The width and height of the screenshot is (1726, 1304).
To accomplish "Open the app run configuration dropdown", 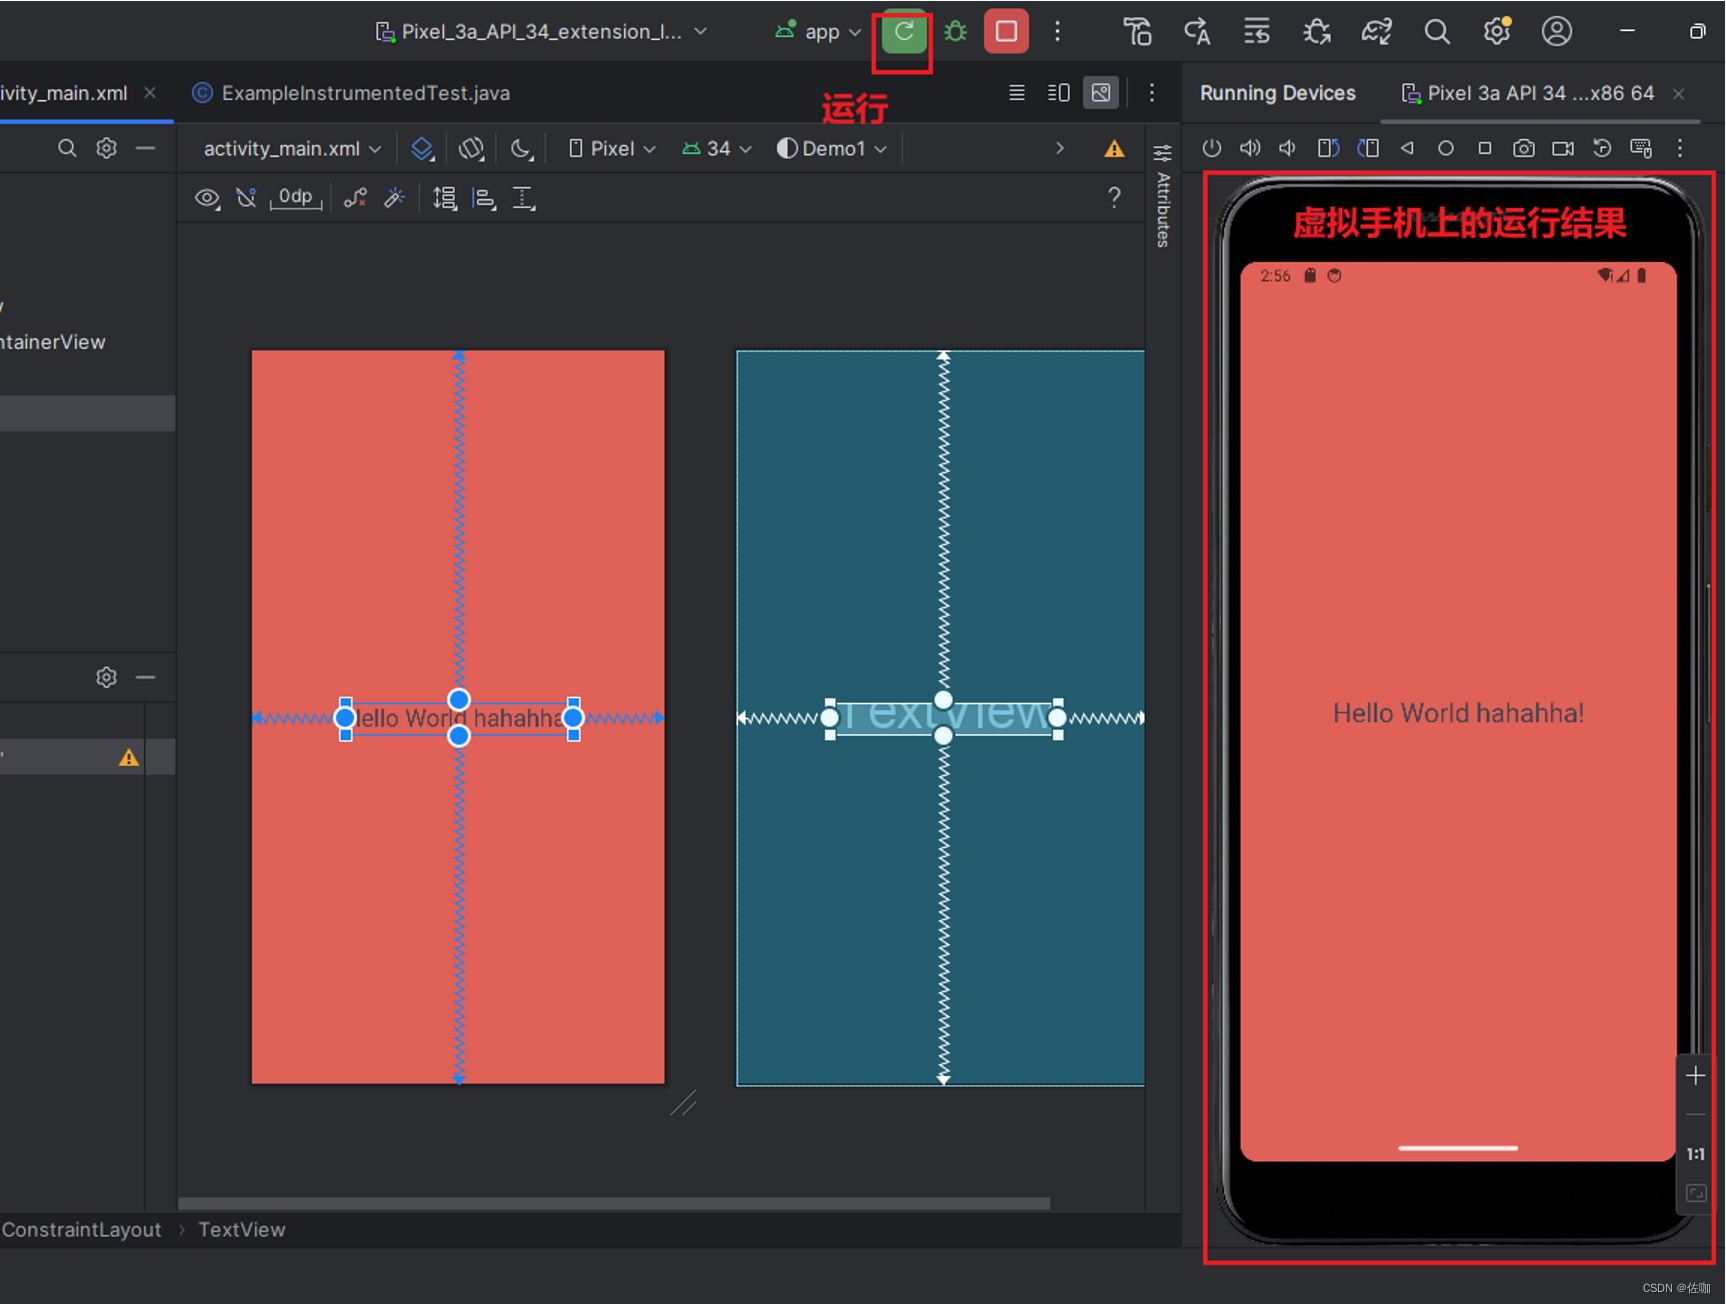I will 818,32.
